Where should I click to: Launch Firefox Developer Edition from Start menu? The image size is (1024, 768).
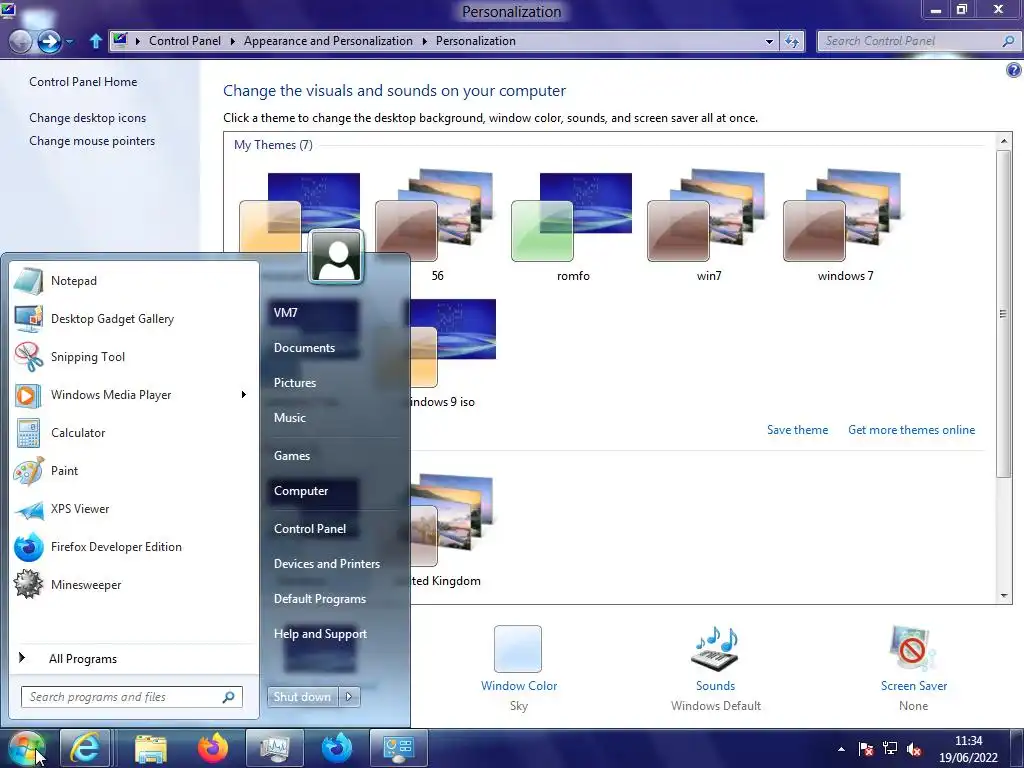(x=134, y=547)
